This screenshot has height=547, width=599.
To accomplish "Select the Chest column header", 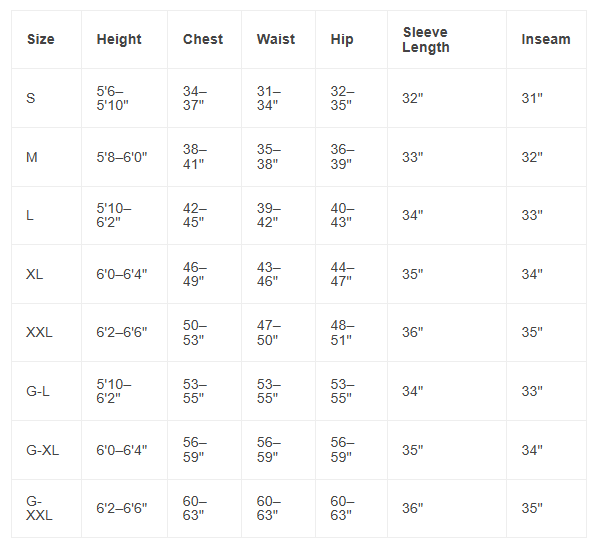I will click(203, 39).
